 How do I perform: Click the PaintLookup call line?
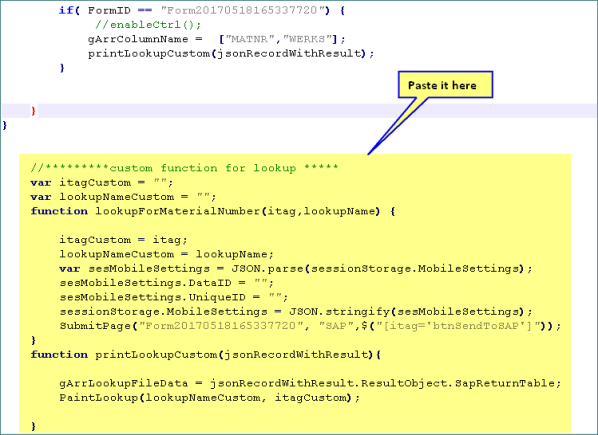pyautogui.click(x=210, y=398)
